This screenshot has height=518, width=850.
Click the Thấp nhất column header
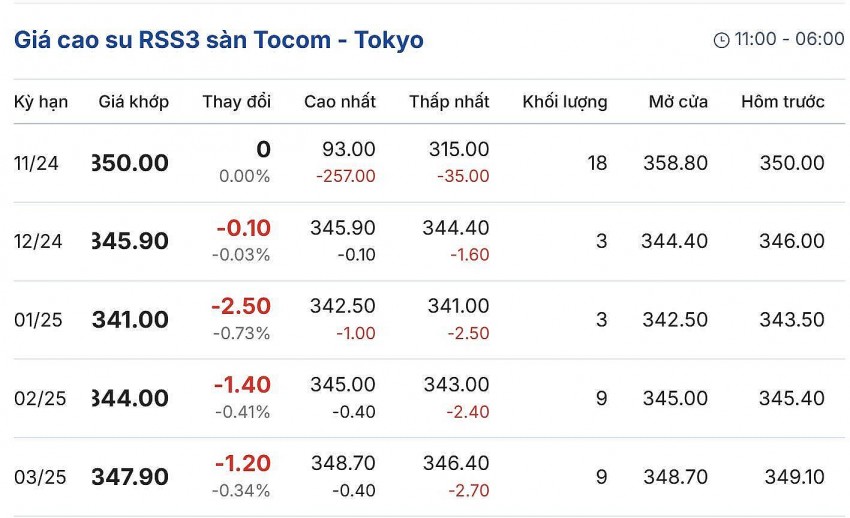(x=449, y=102)
